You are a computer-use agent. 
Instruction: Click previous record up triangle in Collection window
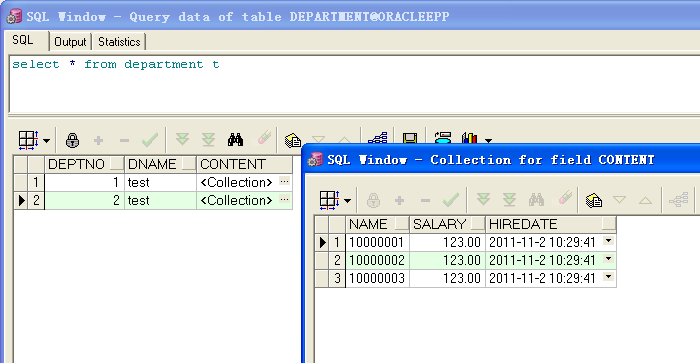[645, 200]
